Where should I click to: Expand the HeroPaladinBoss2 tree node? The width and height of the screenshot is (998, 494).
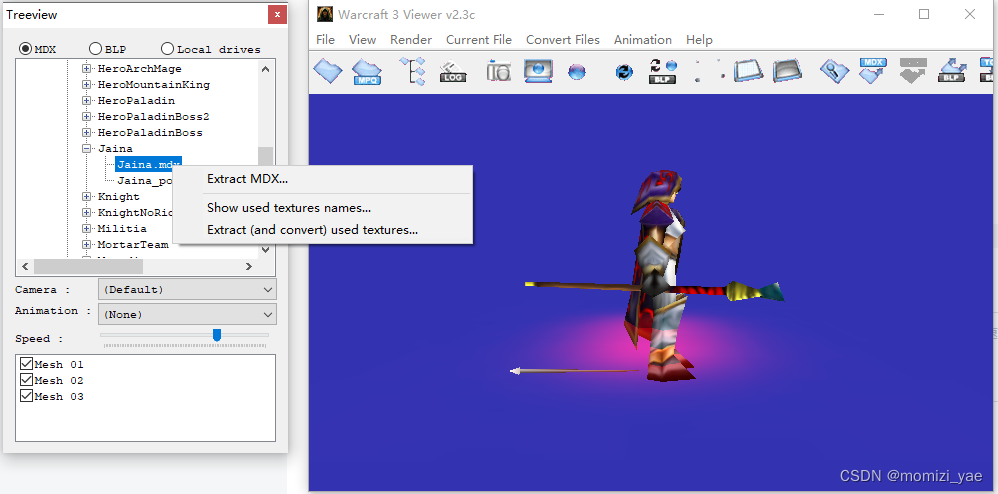87,116
